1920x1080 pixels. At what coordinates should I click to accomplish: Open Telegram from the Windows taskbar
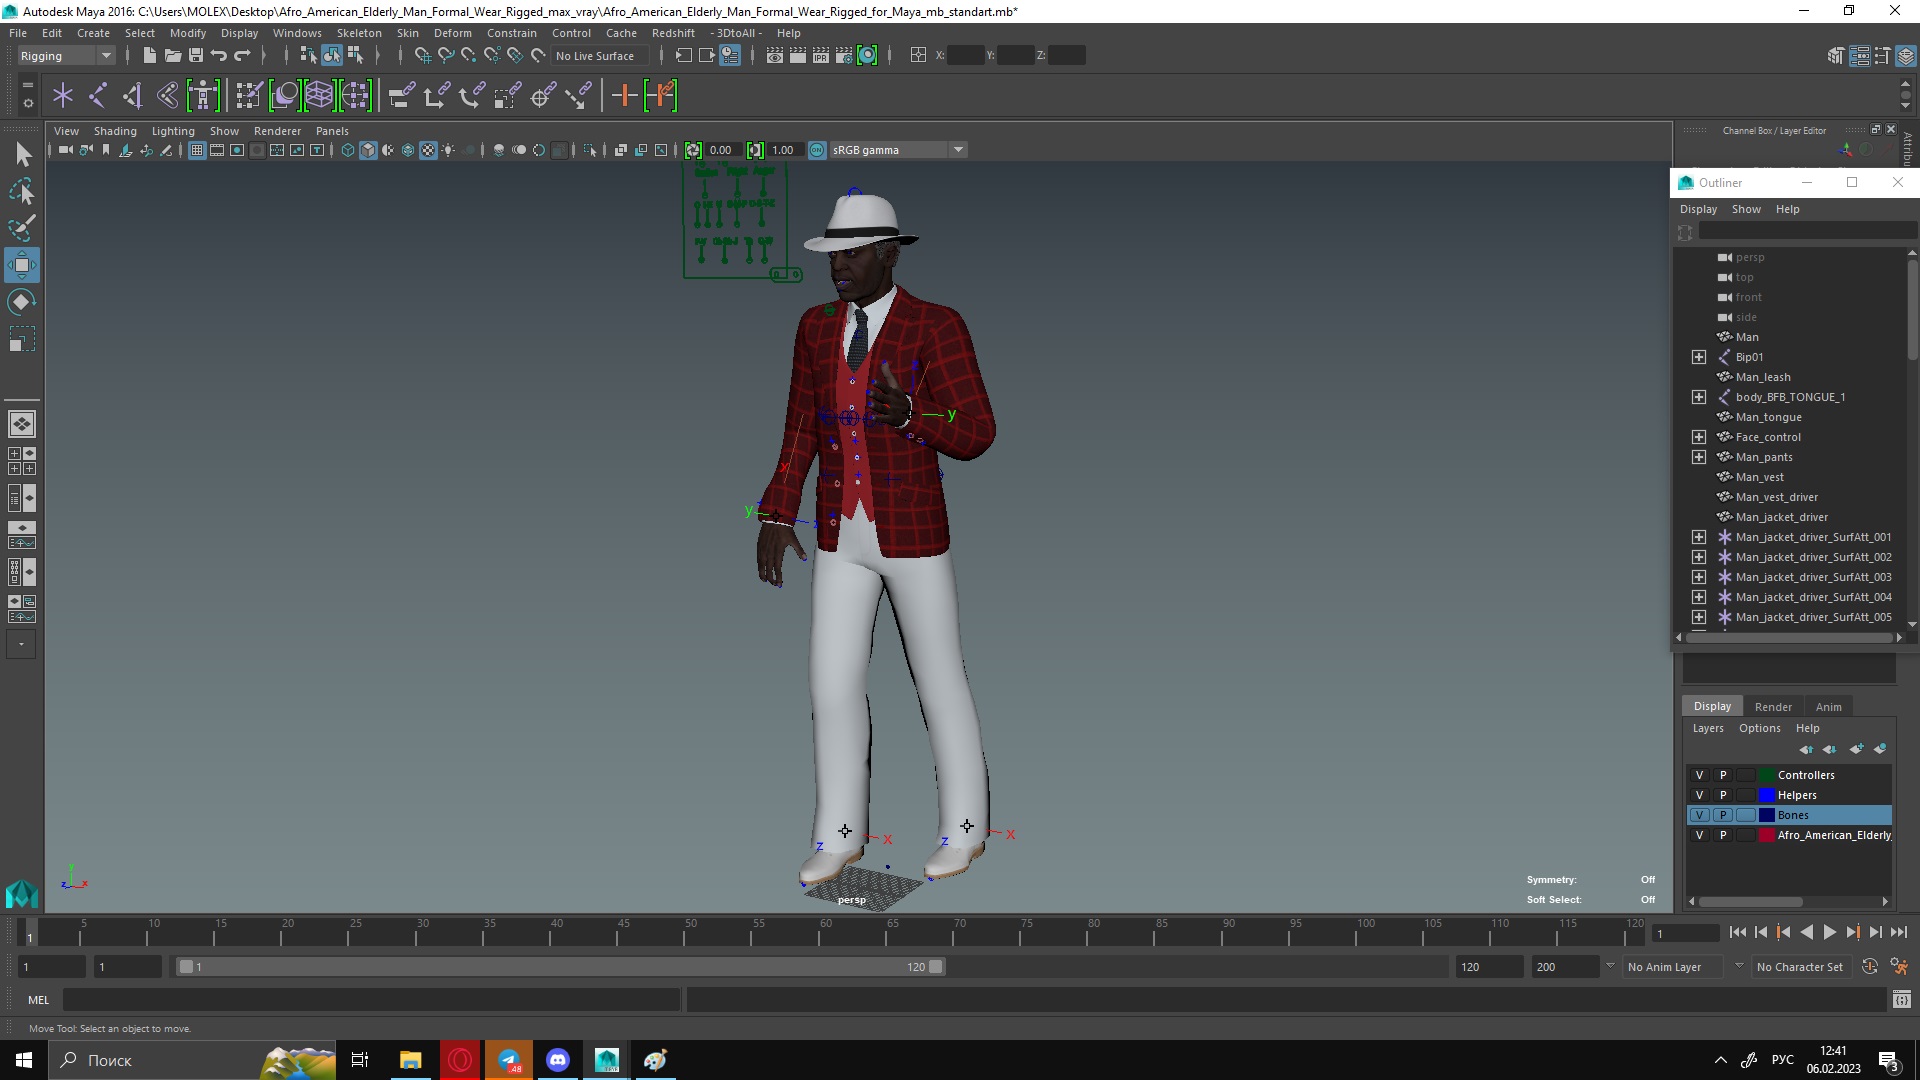pyautogui.click(x=509, y=1060)
